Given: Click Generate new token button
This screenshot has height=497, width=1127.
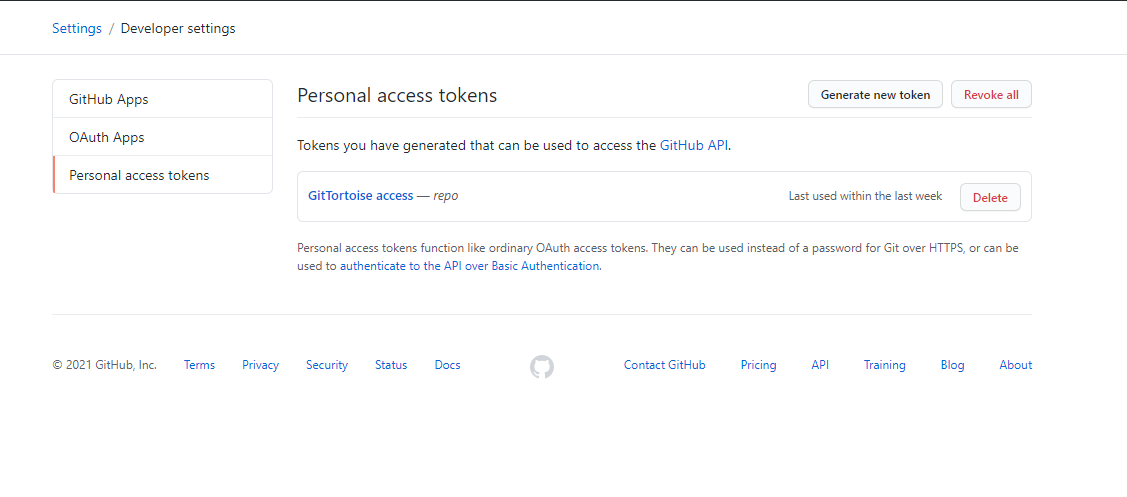Looking at the screenshot, I should (x=875, y=94).
